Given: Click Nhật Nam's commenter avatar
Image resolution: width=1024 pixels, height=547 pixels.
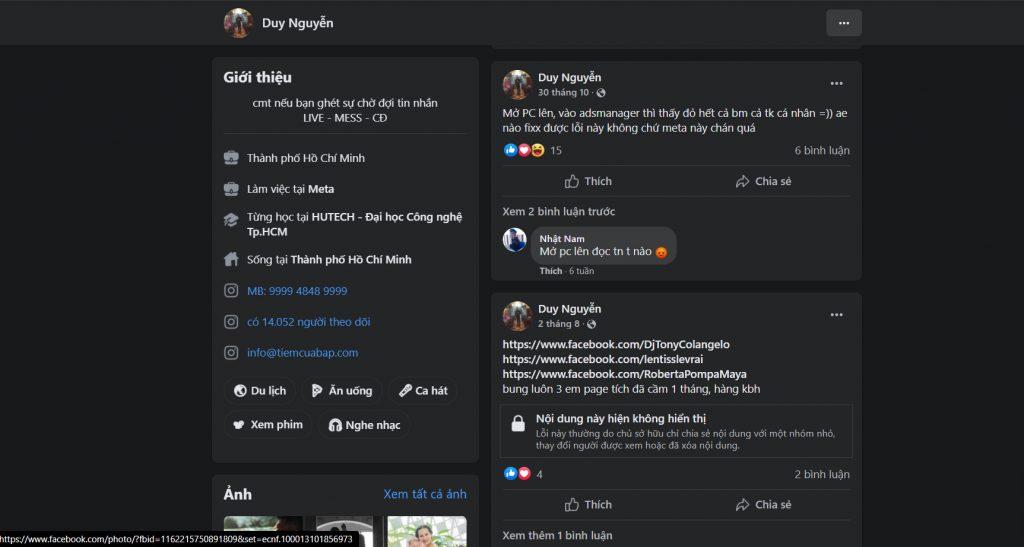Looking at the screenshot, I should point(515,240).
